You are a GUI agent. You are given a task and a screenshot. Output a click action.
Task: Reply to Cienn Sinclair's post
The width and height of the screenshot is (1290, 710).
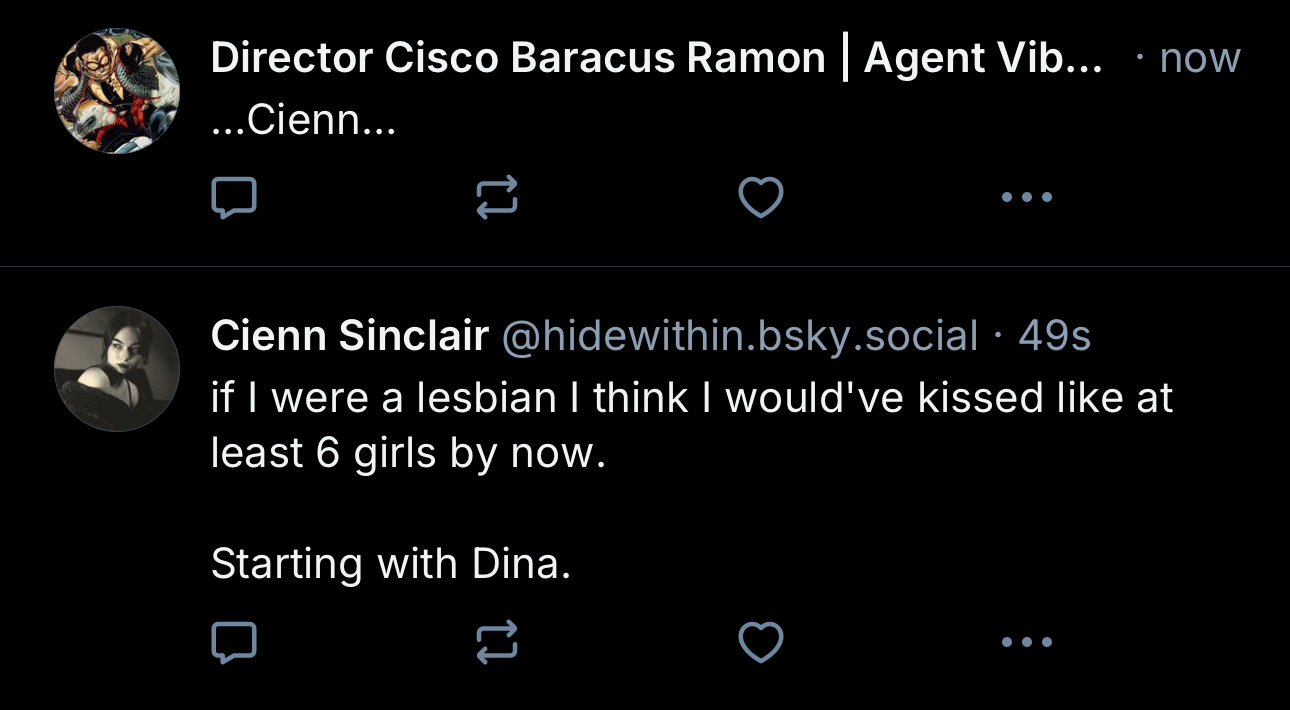234,641
